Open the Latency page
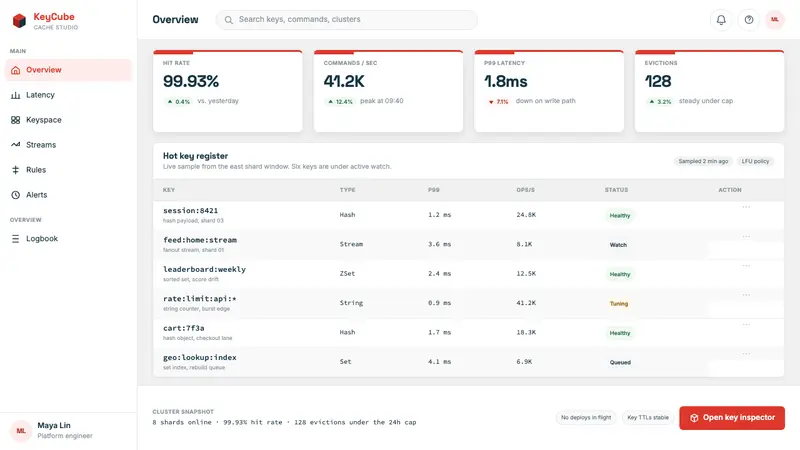Screen dimensions: 800x450 pyautogui.click(x=68, y=95)
